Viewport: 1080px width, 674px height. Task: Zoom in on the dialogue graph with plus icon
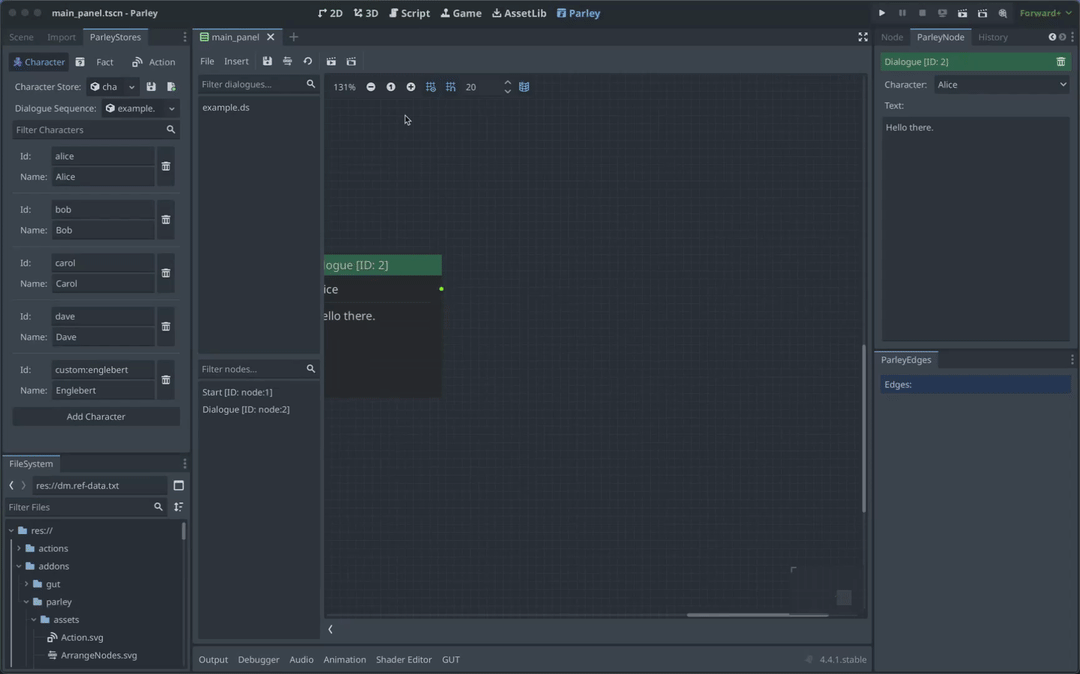[x=411, y=87]
